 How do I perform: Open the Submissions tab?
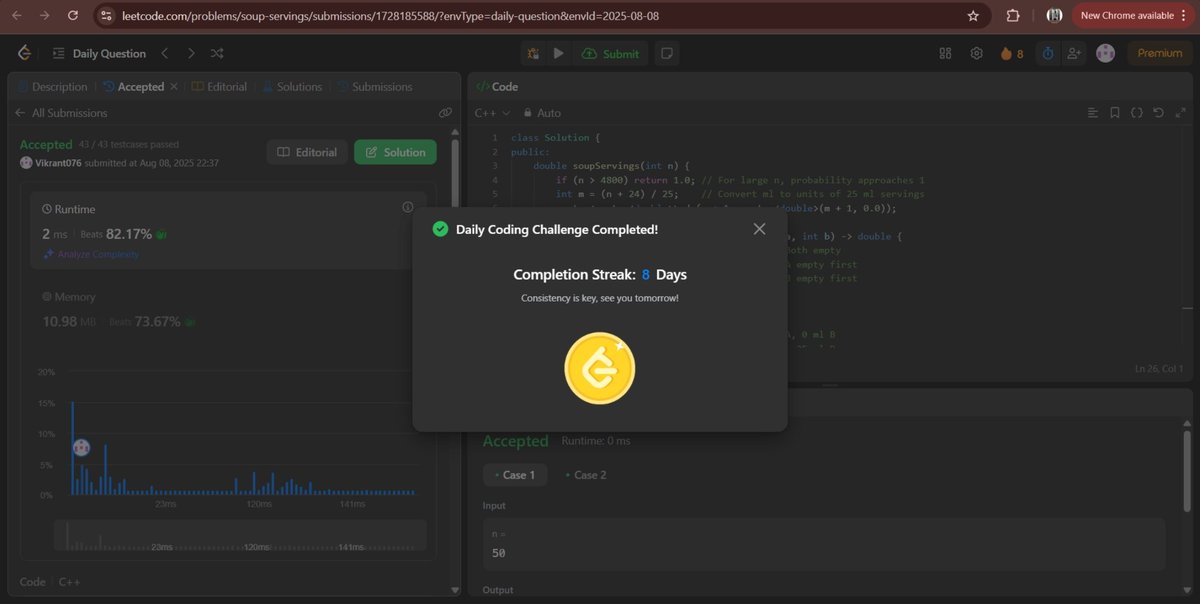(x=375, y=87)
